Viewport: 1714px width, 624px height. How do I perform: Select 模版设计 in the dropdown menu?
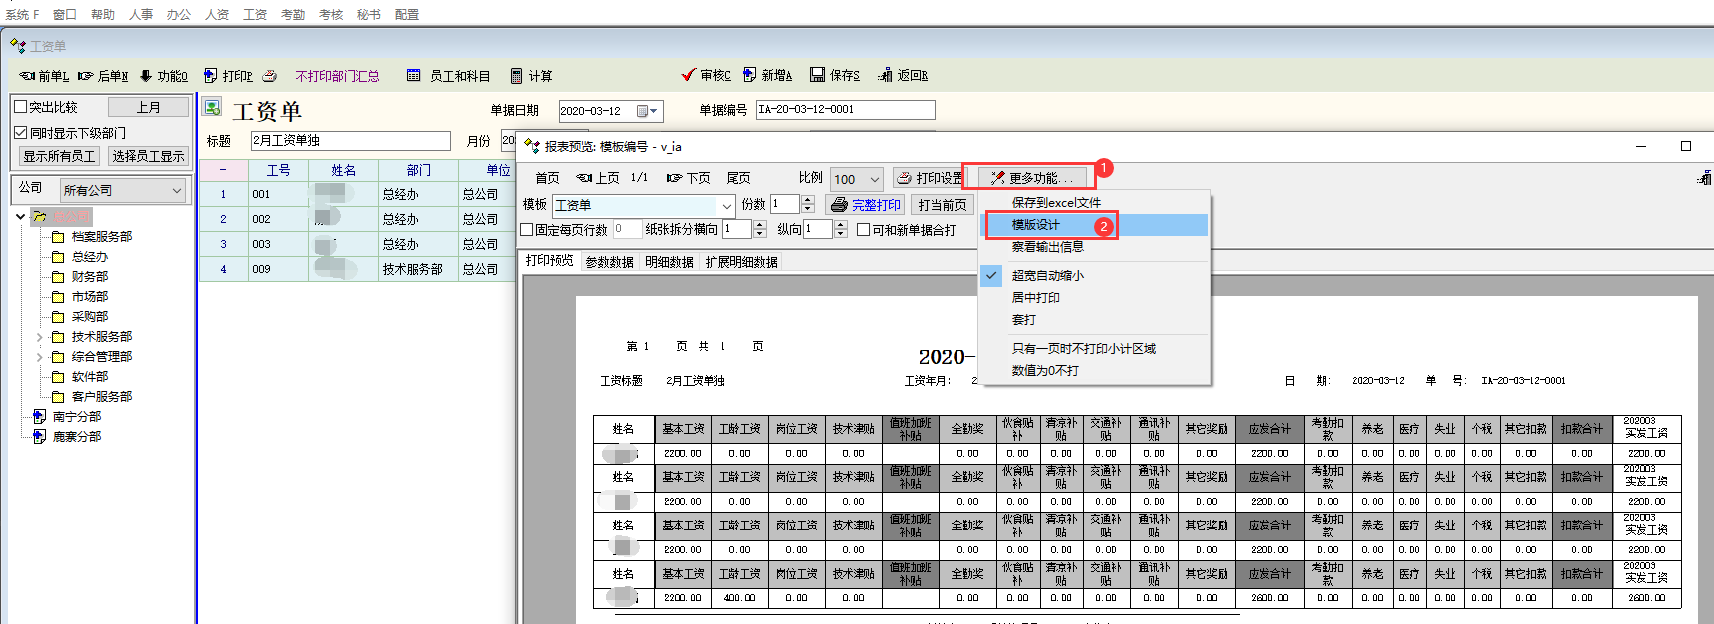pos(1035,225)
